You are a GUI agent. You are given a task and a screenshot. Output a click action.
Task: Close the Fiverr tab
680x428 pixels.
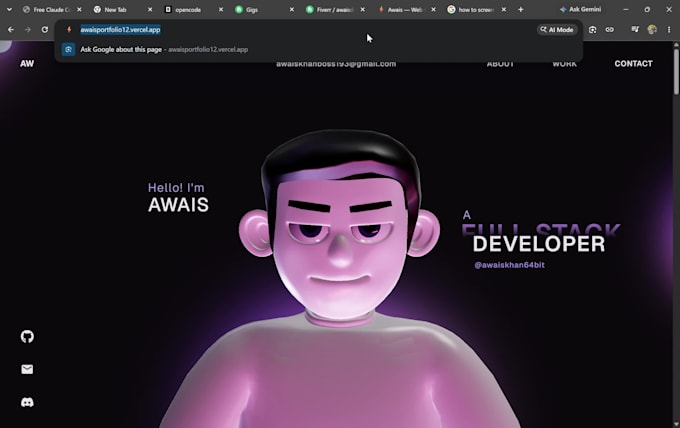tap(363, 9)
